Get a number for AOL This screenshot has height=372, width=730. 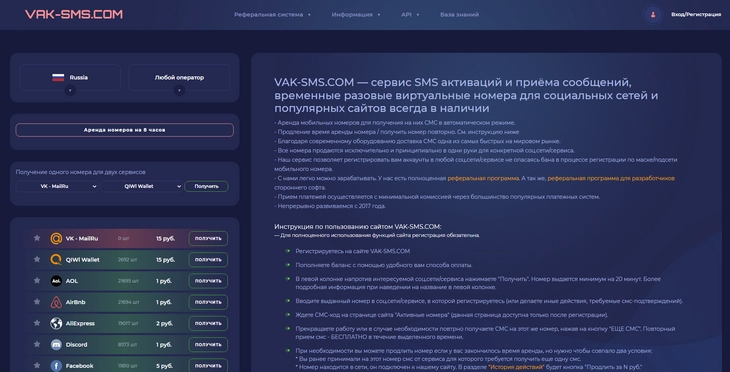(x=208, y=281)
